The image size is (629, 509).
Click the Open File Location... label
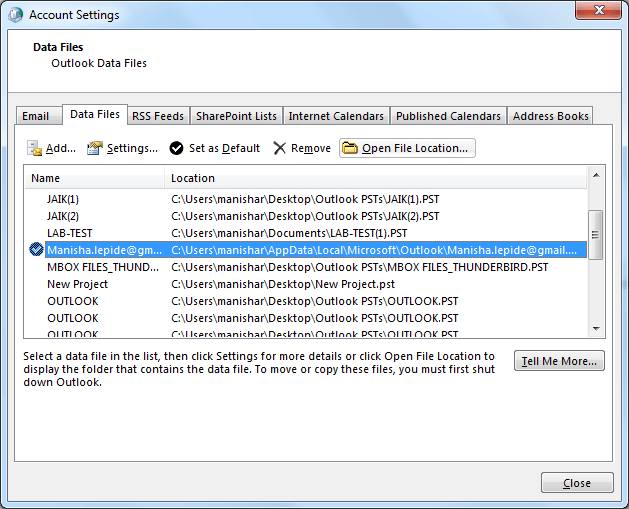click(x=415, y=148)
